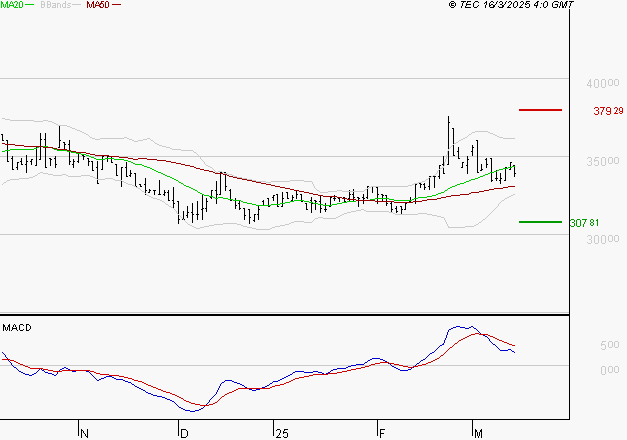The image size is (627, 440).
Task: Select the green 307.81 support line
Action: [x=540, y=221]
